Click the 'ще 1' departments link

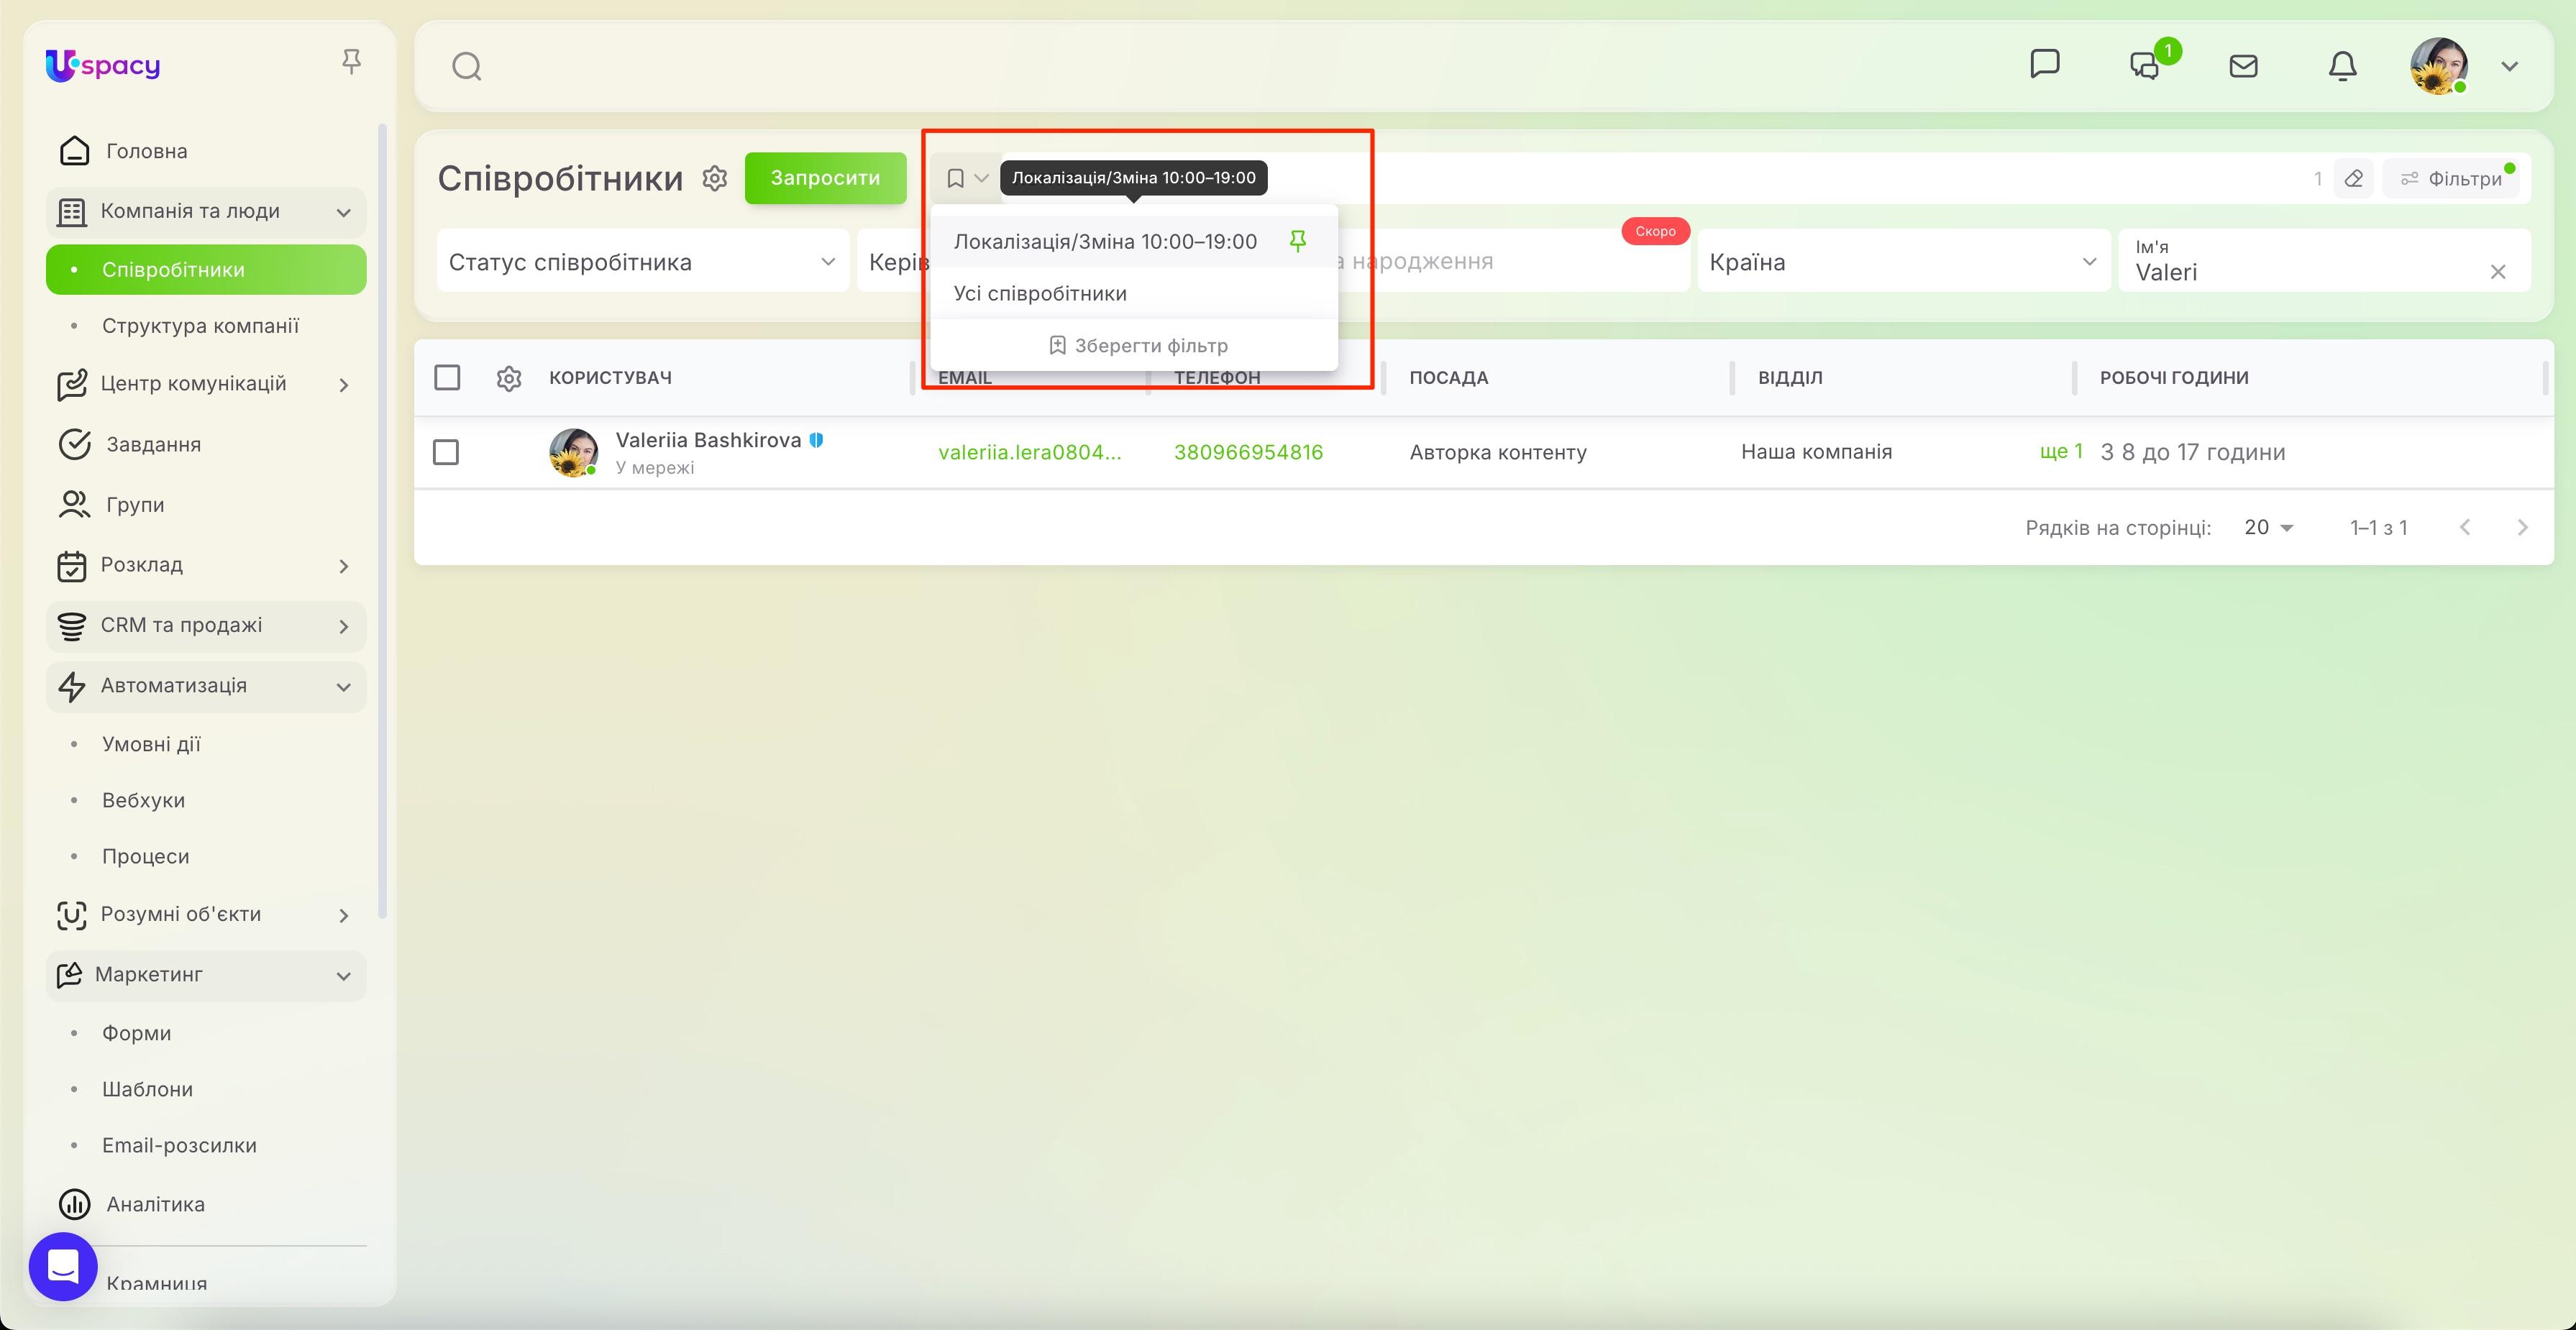click(2061, 451)
